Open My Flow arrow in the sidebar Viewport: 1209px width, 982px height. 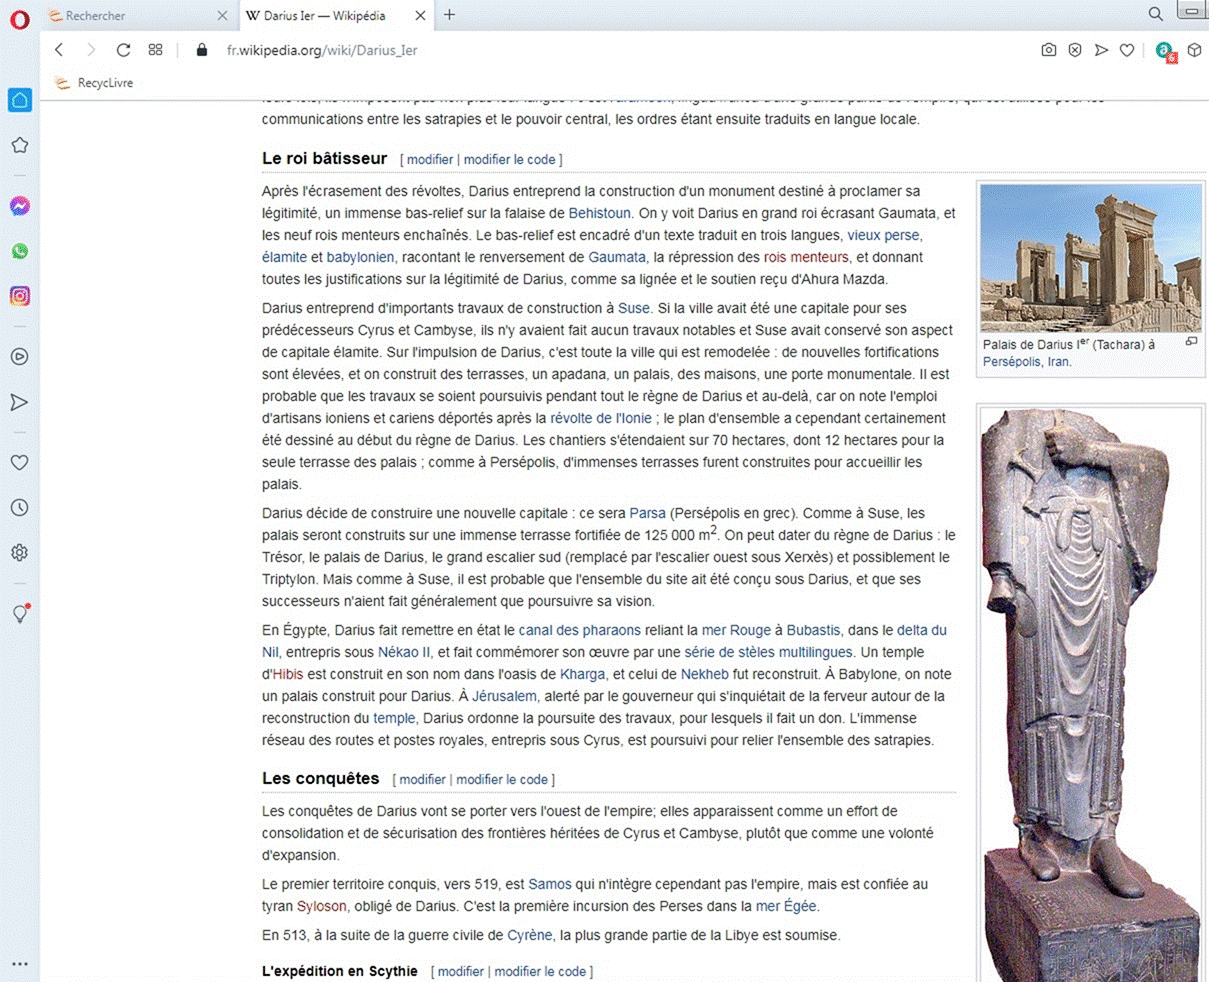pos(20,402)
